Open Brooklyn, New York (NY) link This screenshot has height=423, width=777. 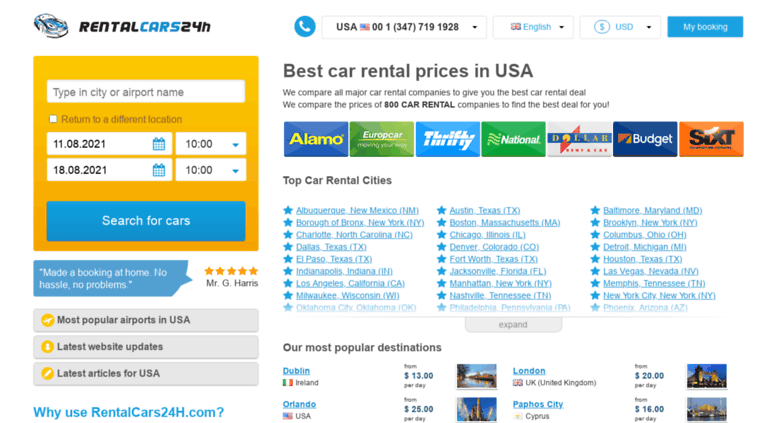click(650, 222)
